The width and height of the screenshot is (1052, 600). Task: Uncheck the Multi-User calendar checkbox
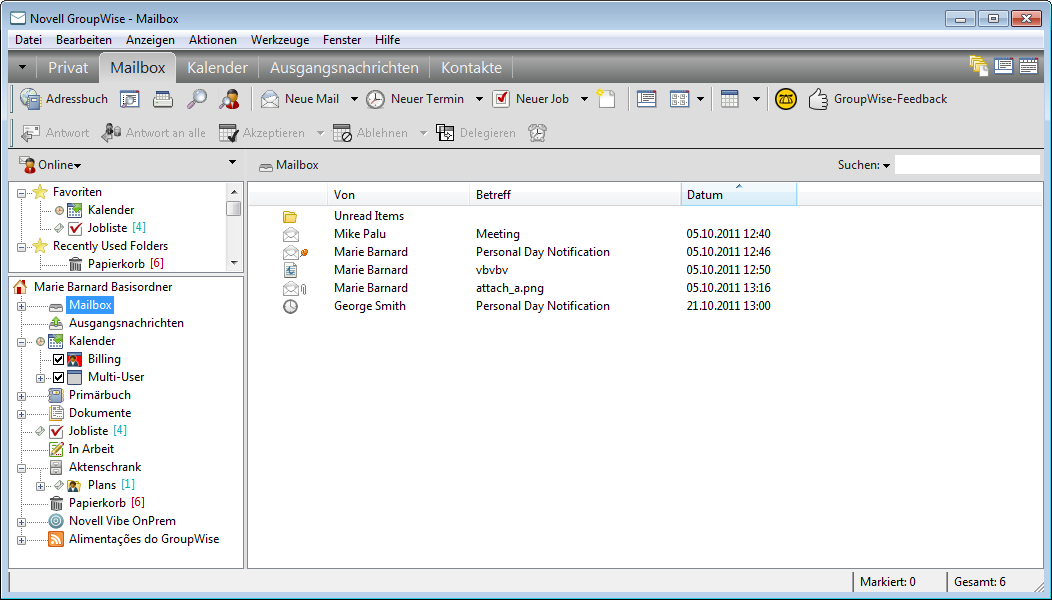click(58, 378)
